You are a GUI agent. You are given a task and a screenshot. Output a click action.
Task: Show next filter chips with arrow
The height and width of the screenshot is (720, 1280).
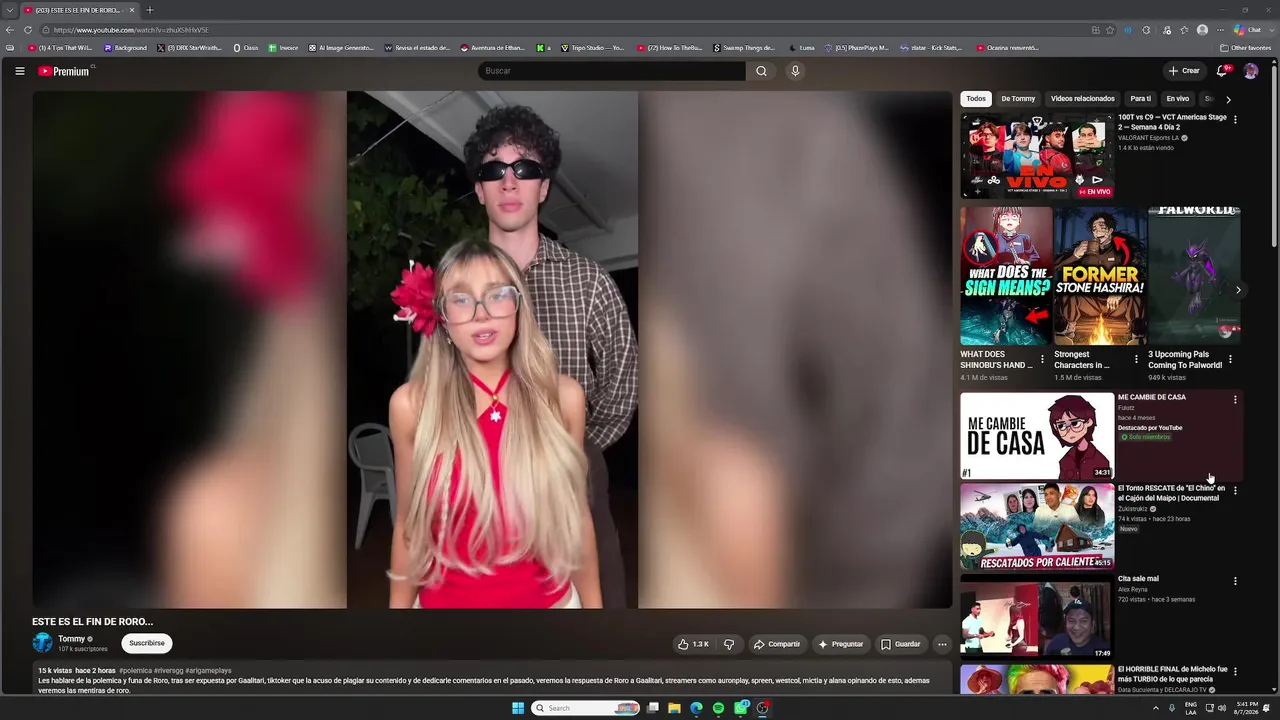point(1228,99)
